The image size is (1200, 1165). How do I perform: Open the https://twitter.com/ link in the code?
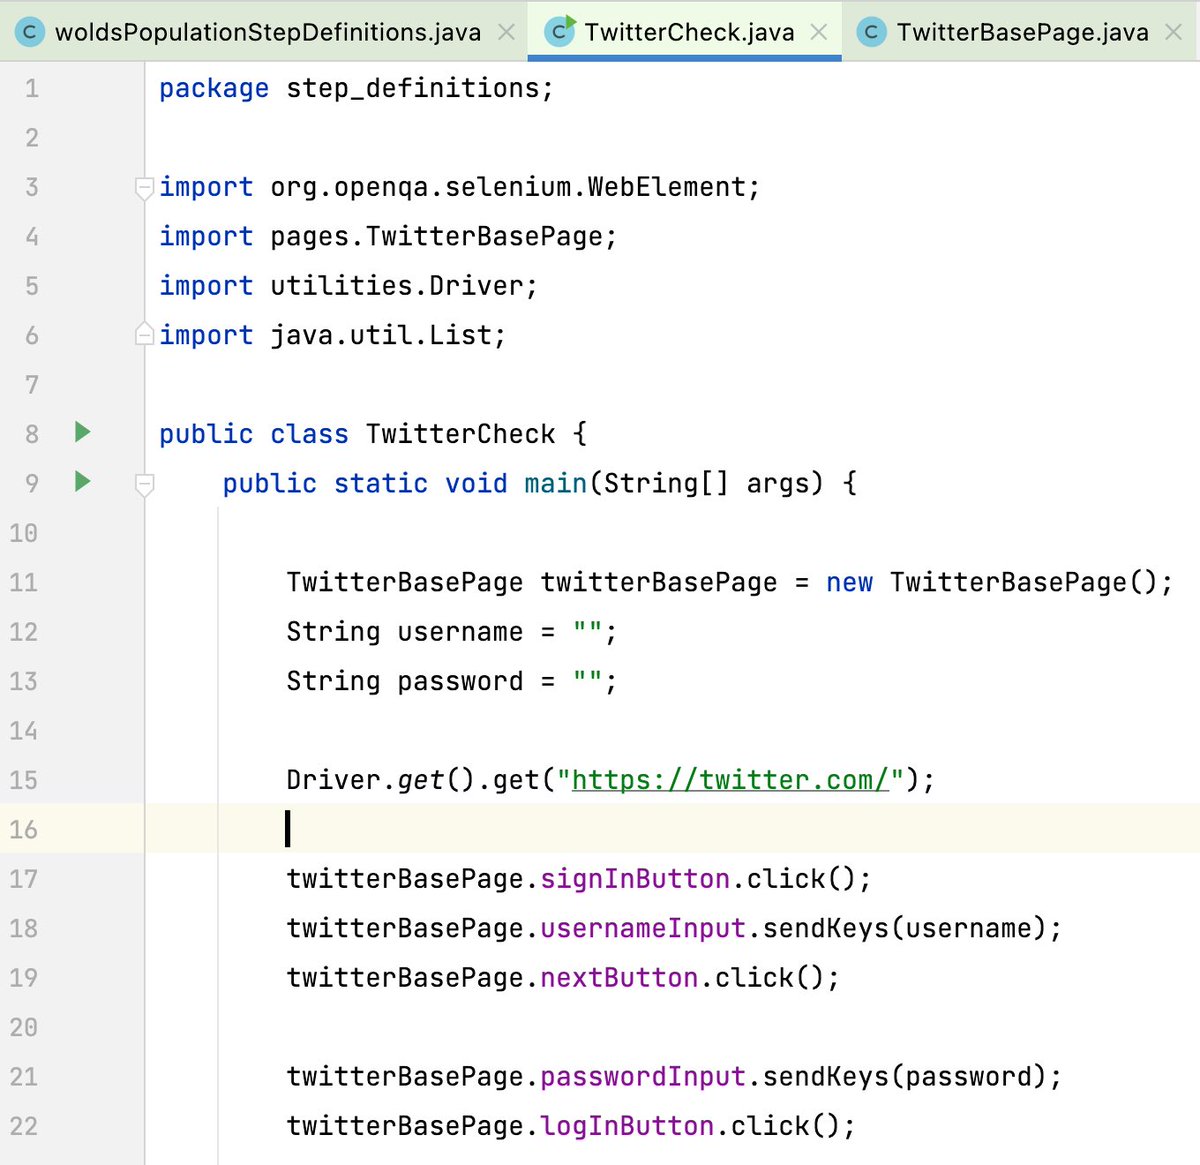point(730,780)
